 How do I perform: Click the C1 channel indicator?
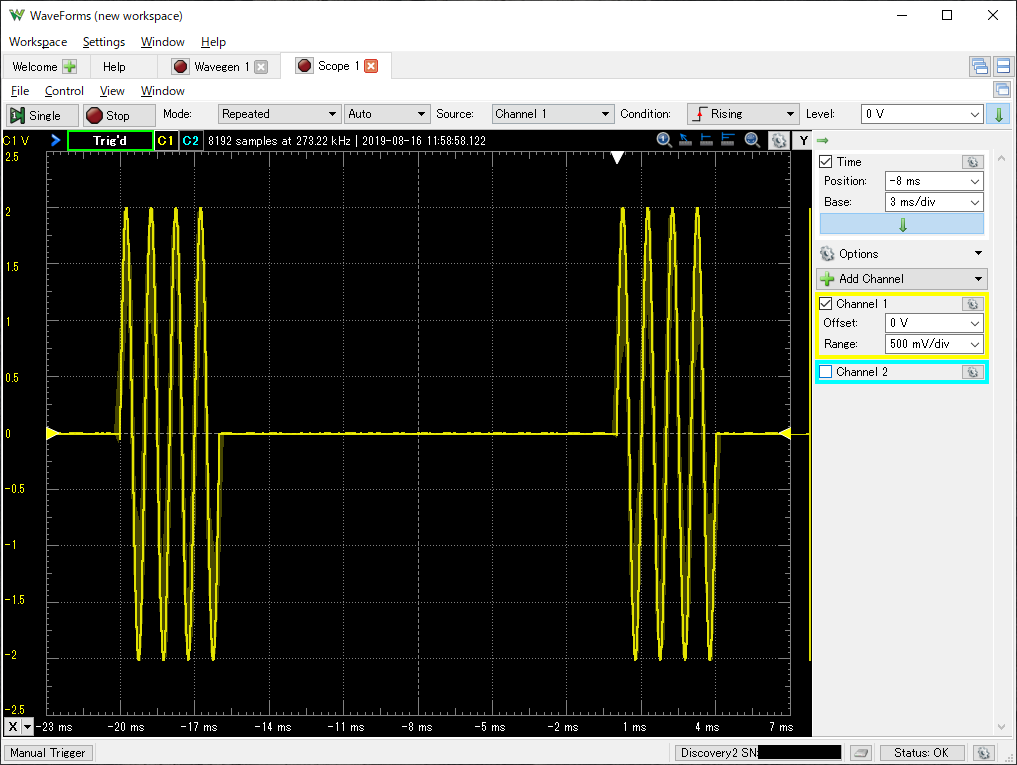click(165, 140)
